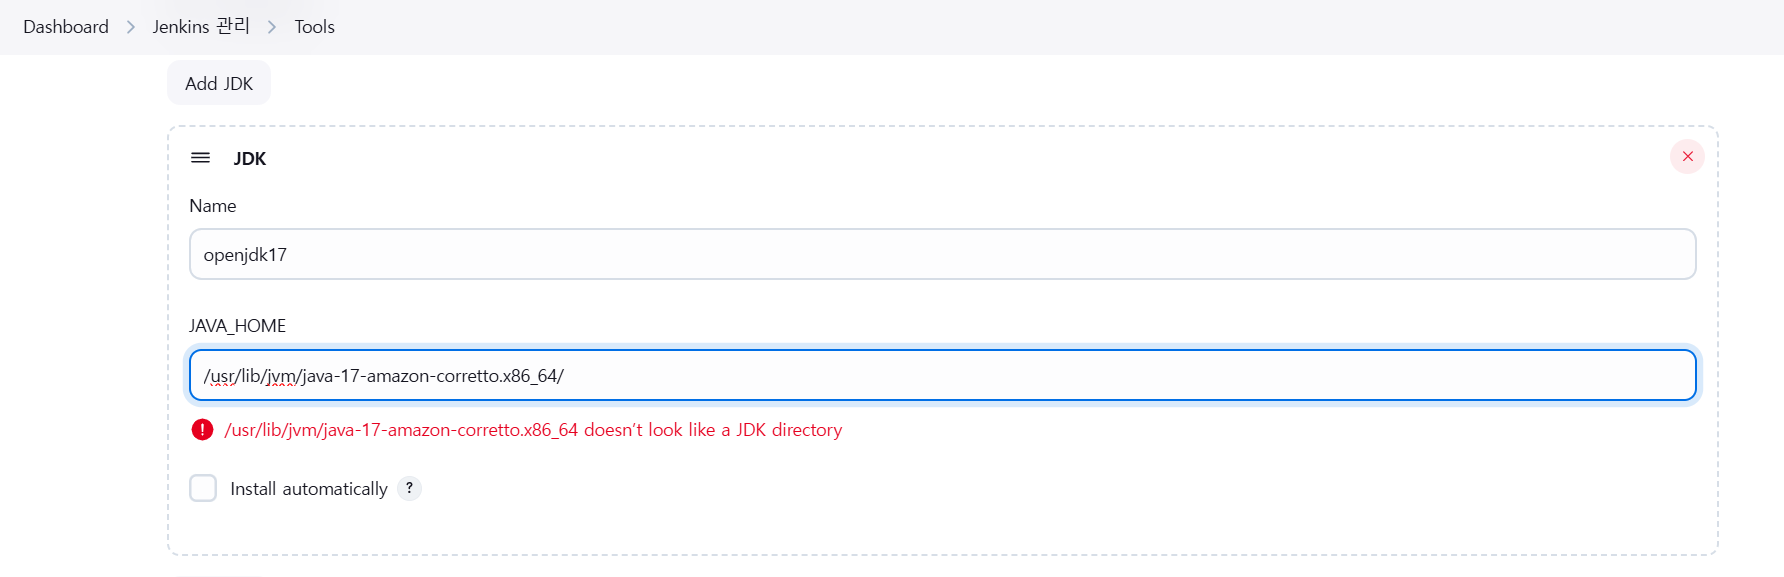
Task: Open help for Install automatically
Action: 409,488
